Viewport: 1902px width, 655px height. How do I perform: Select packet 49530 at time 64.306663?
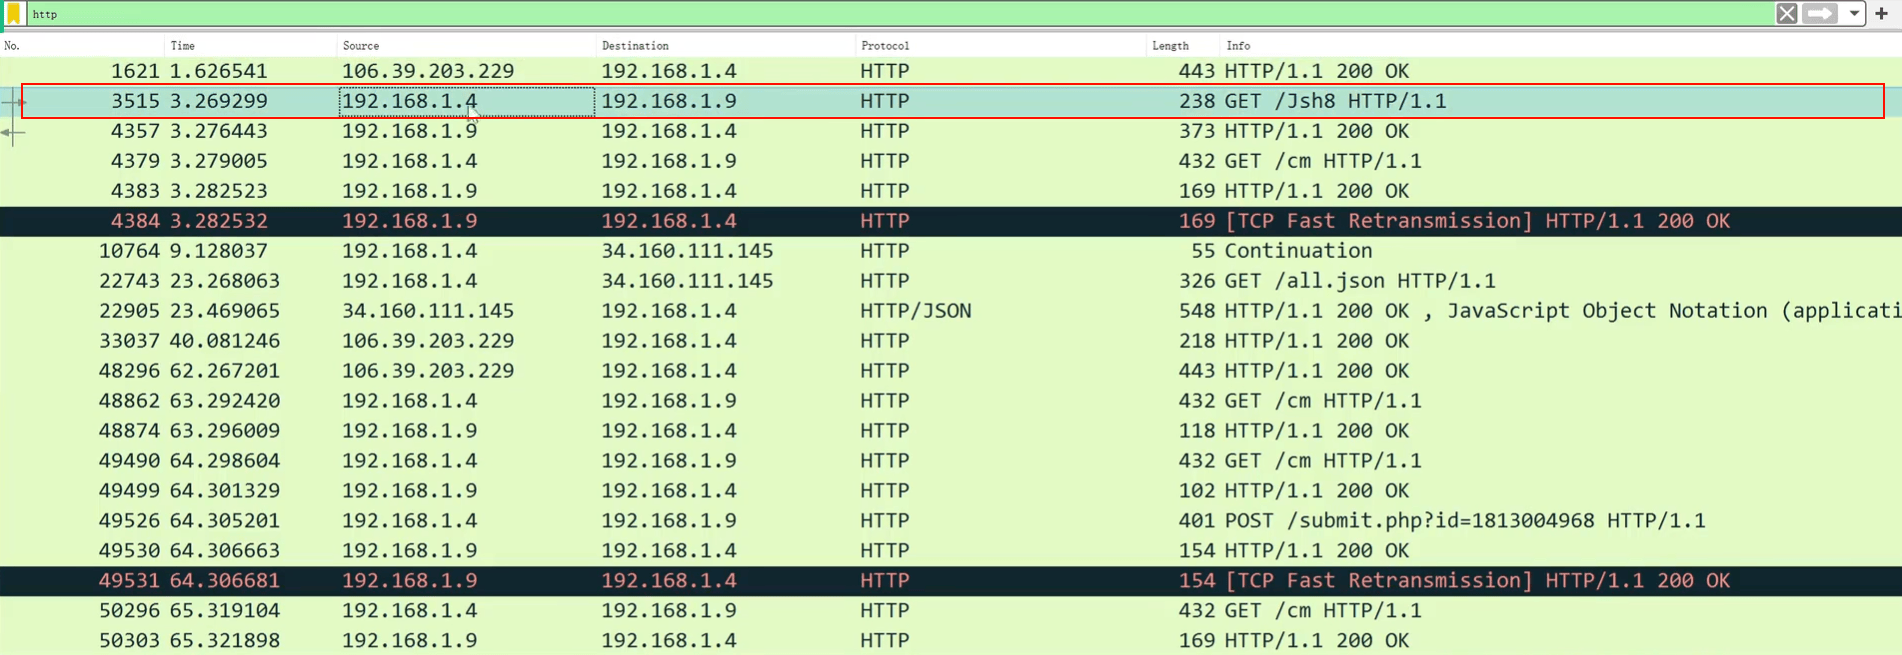click(x=951, y=551)
